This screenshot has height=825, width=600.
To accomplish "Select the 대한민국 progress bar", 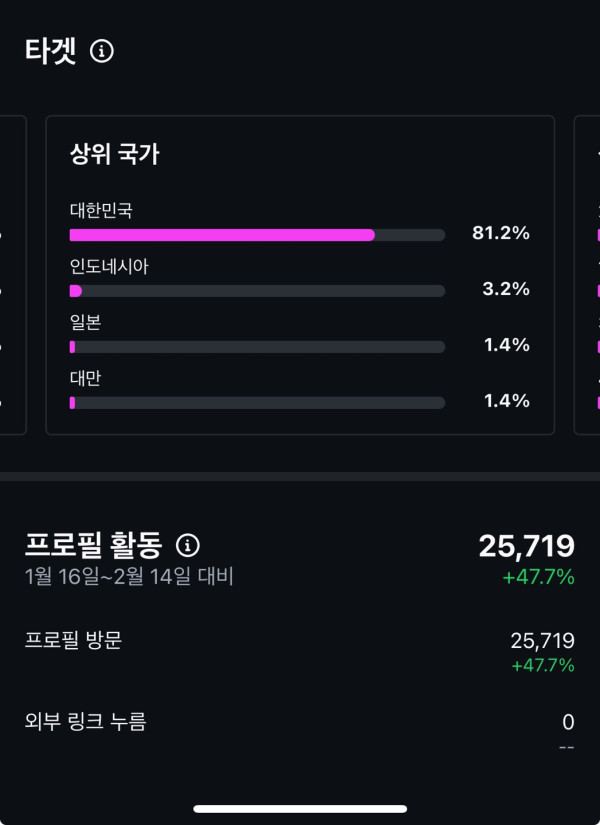I will point(257,235).
